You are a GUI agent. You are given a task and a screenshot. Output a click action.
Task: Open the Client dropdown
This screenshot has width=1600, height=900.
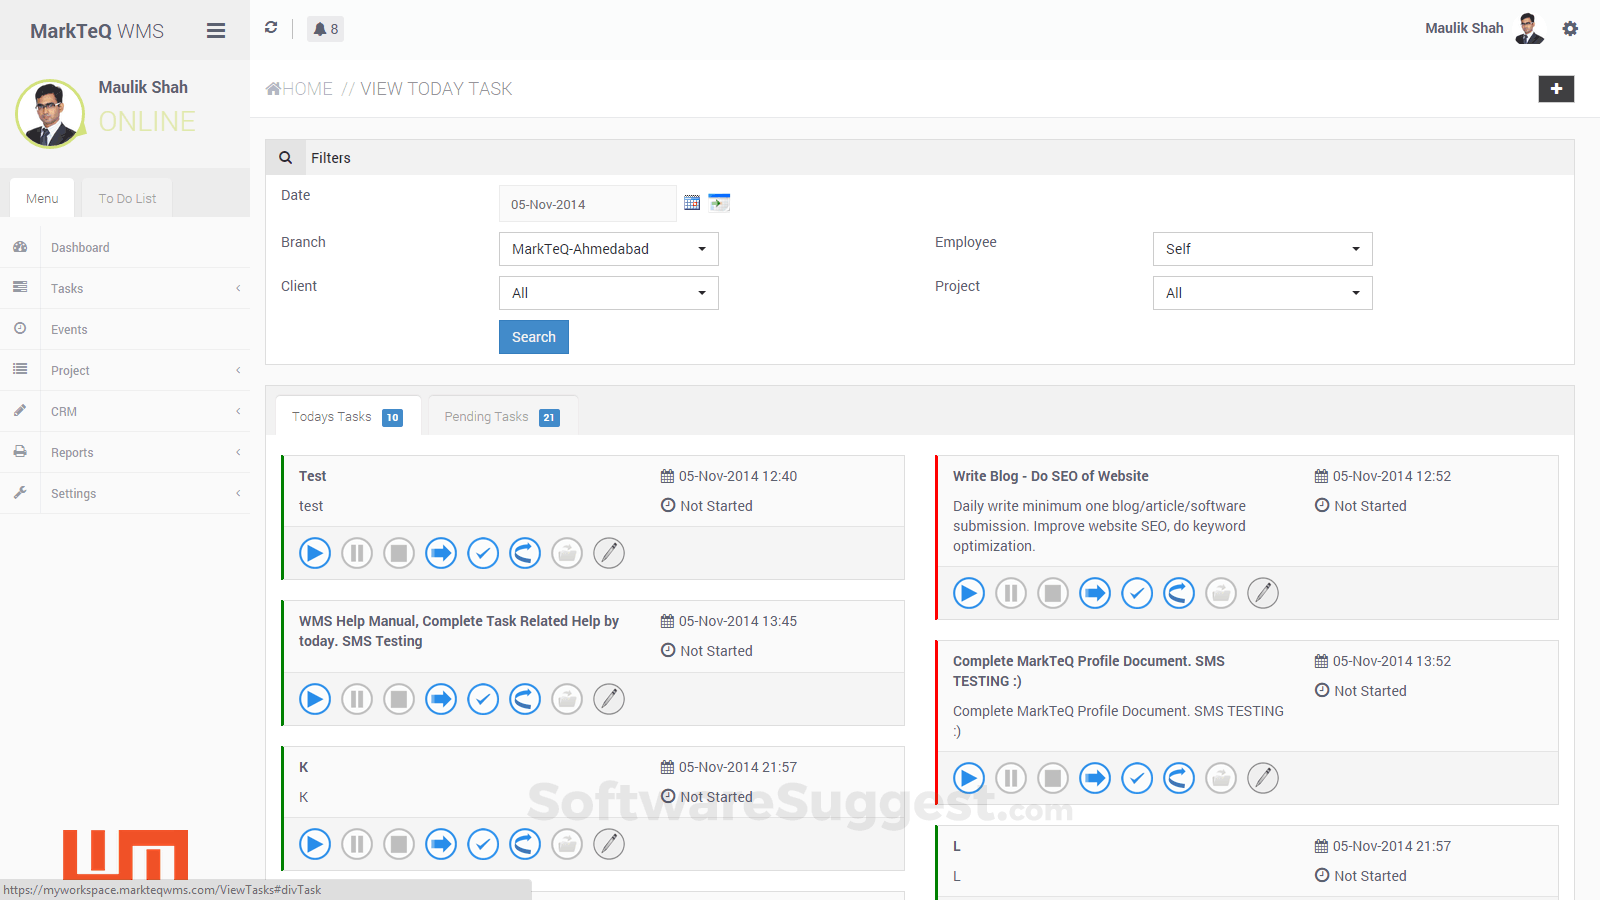coord(609,293)
